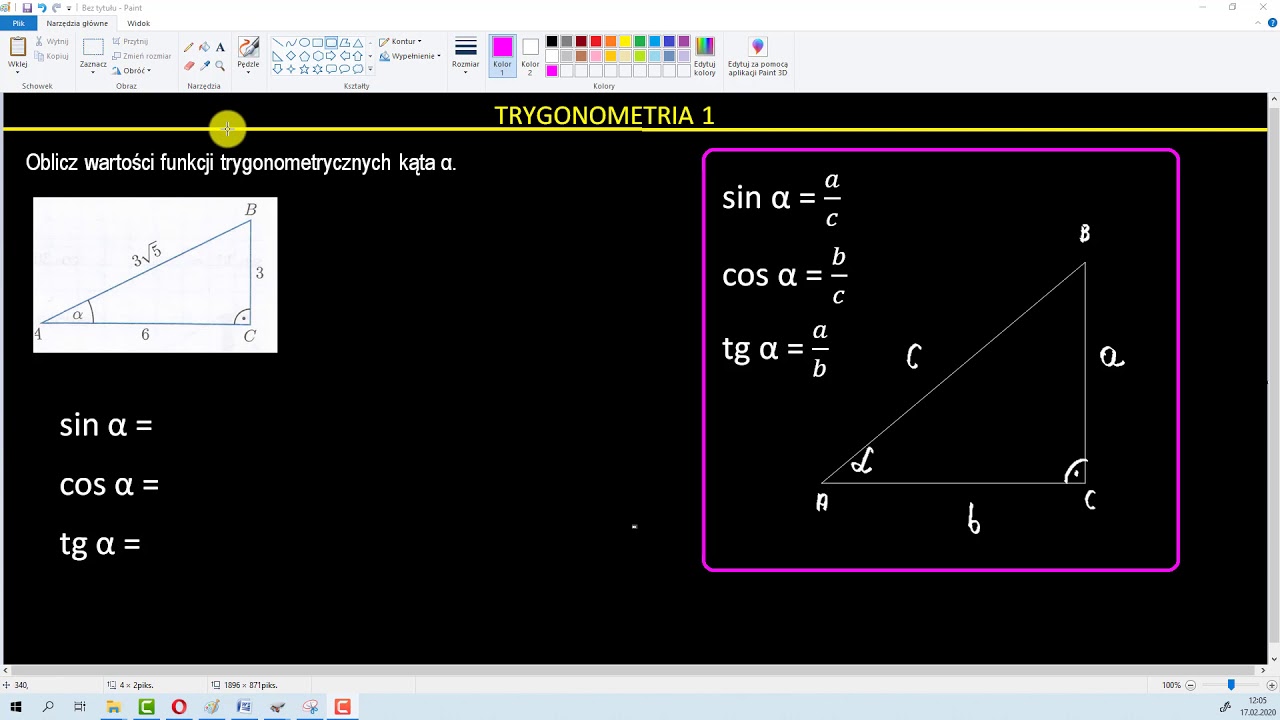Select the Fill with color bucket tool
Screen dimensions: 1280x720
204,47
